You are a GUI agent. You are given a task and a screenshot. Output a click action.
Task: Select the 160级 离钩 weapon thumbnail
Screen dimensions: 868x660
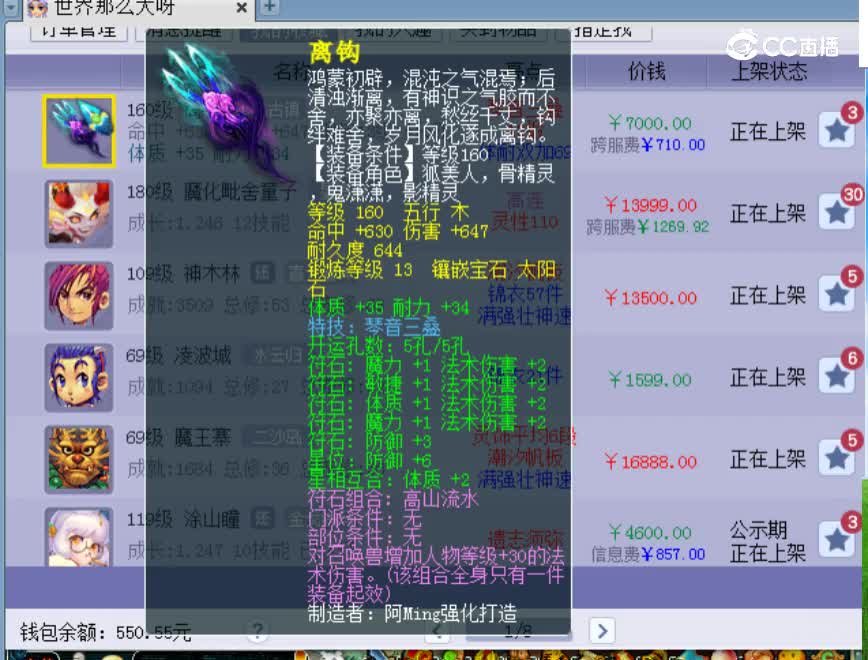point(79,131)
